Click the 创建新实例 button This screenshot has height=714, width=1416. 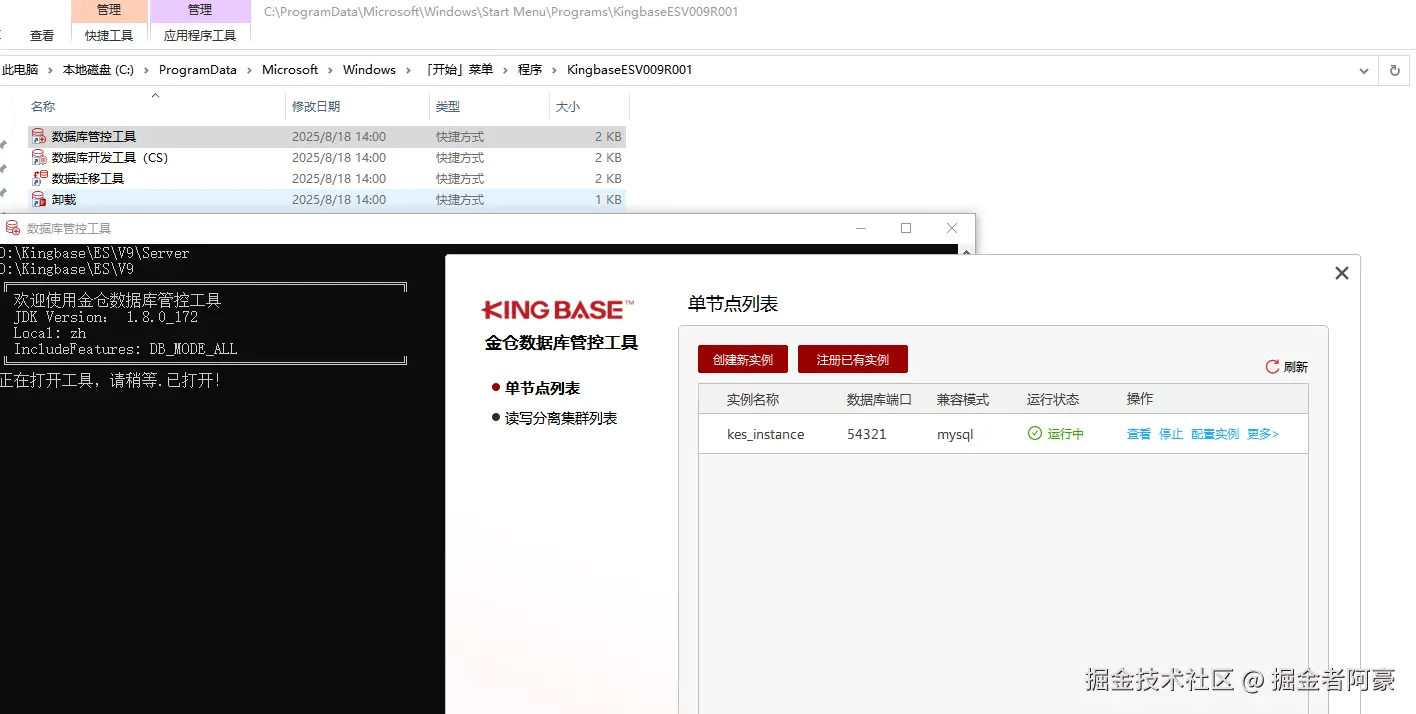pos(743,359)
